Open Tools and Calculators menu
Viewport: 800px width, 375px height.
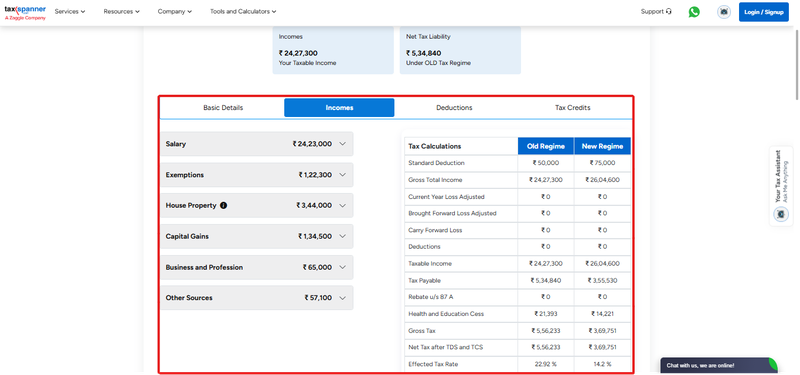point(243,11)
